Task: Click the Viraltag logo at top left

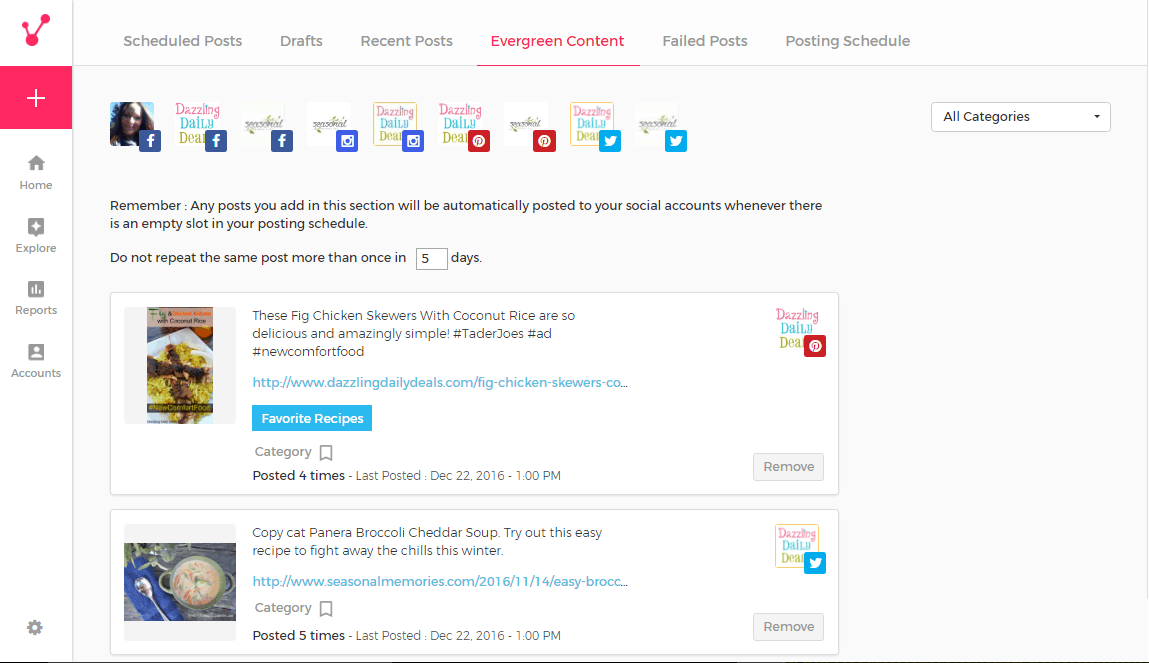Action: coord(36,30)
